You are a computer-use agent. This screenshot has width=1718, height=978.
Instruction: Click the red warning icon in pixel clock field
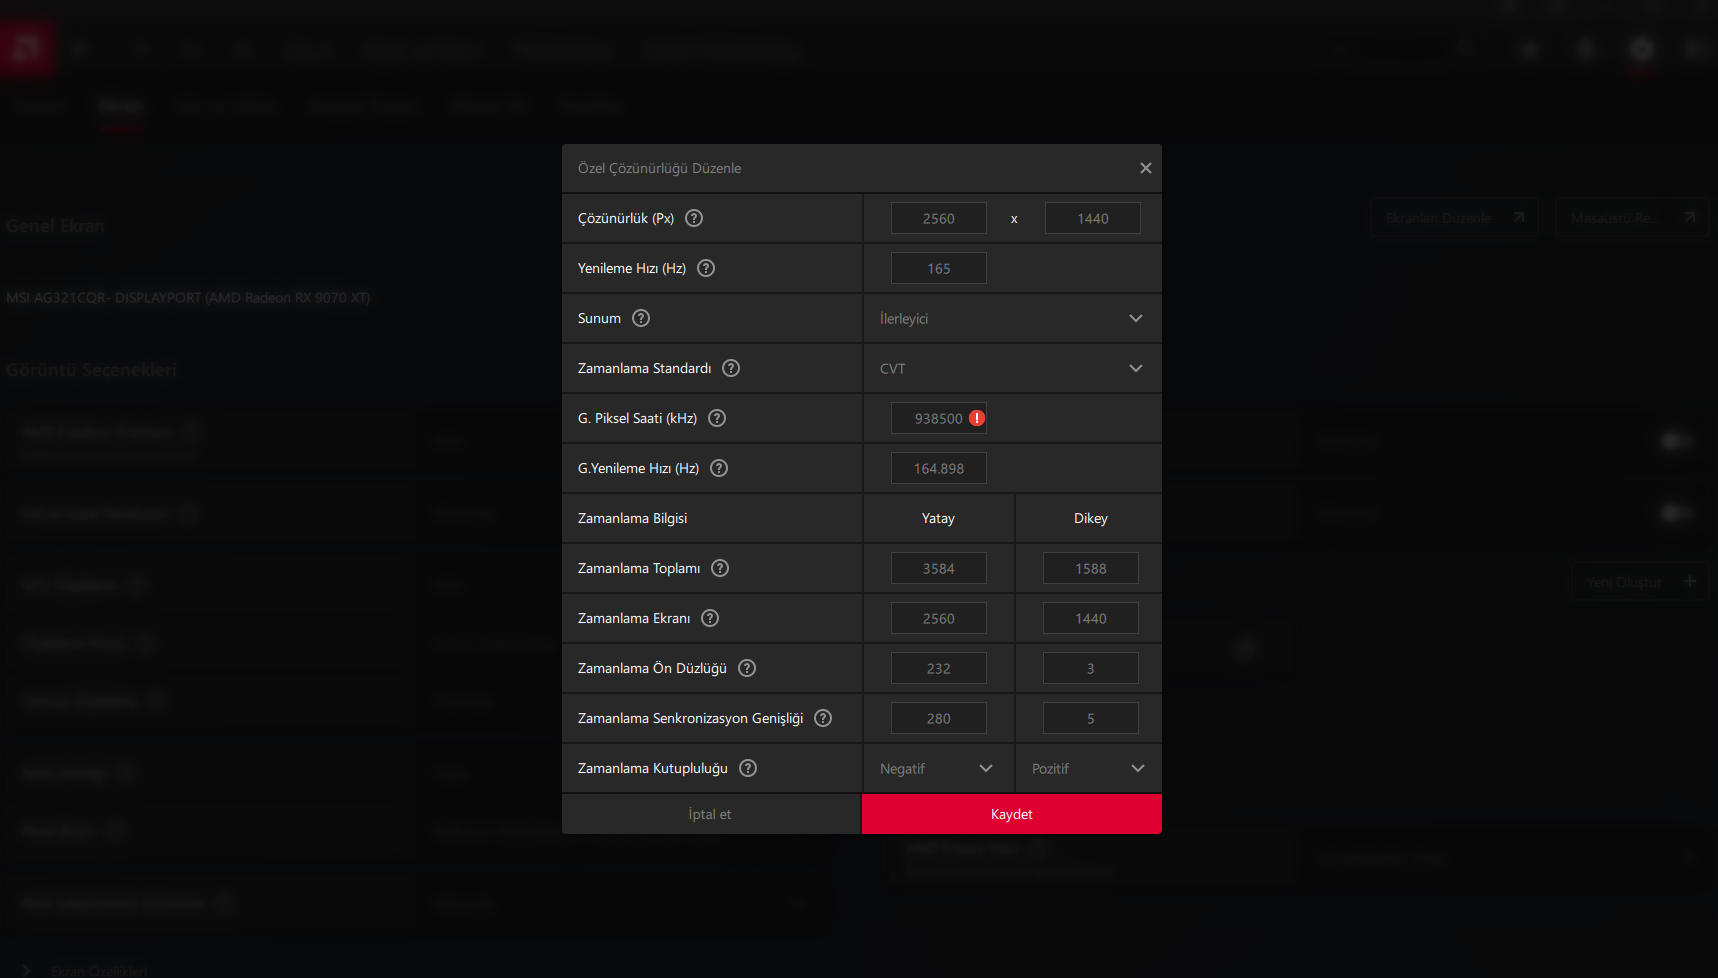[x=977, y=418]
